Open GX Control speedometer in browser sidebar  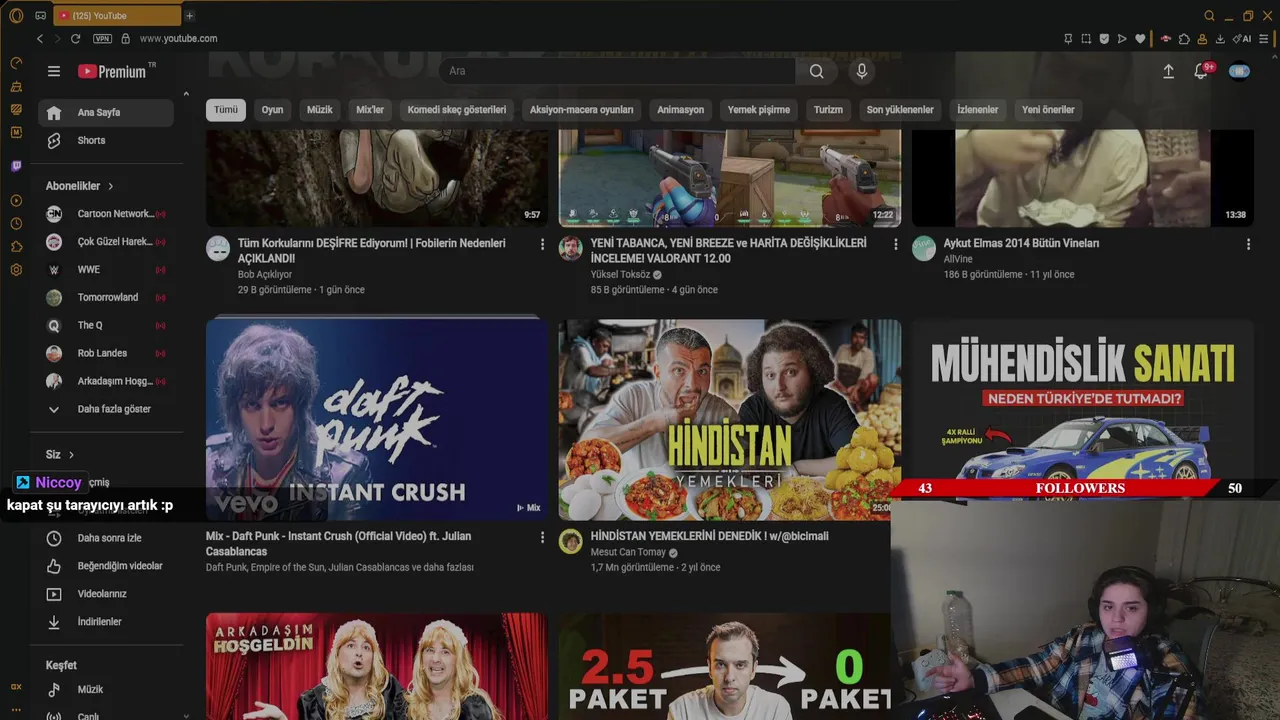tap(16, 62)
